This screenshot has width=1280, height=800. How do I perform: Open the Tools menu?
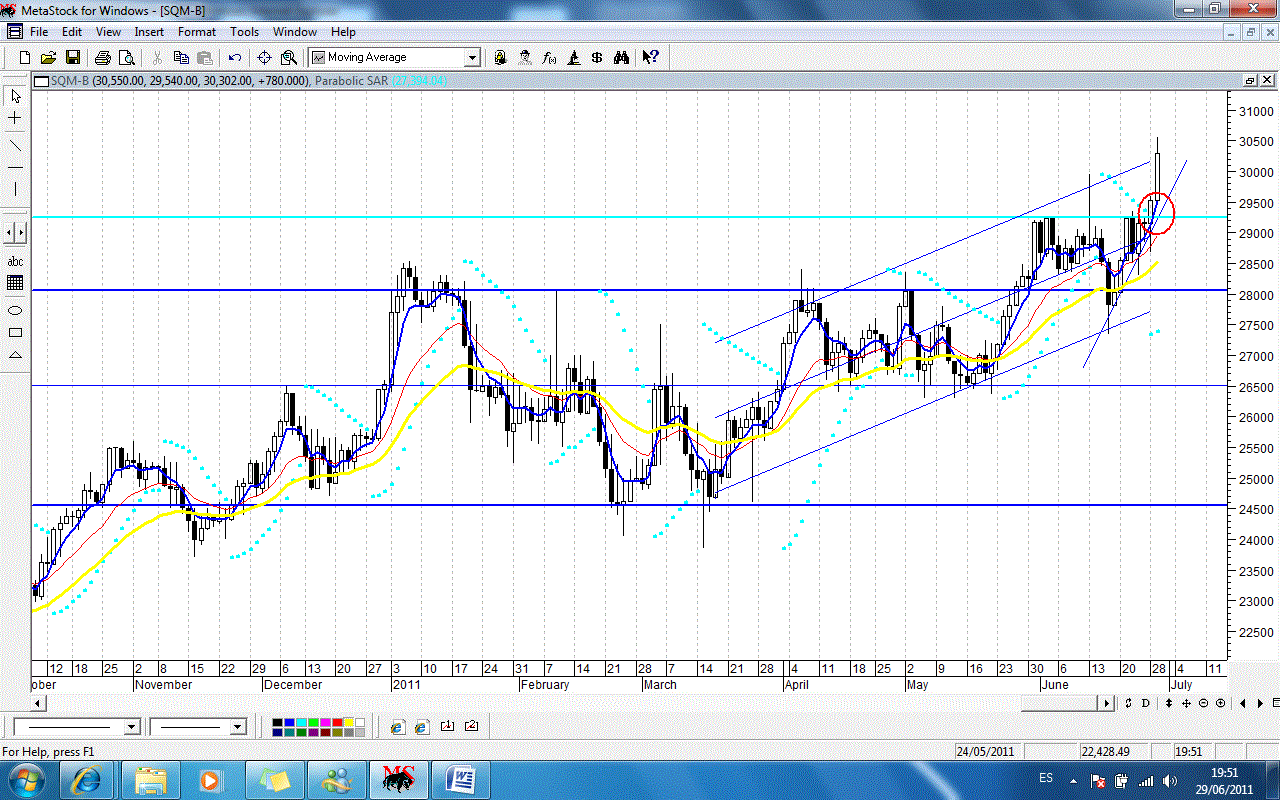coord(244,32)
